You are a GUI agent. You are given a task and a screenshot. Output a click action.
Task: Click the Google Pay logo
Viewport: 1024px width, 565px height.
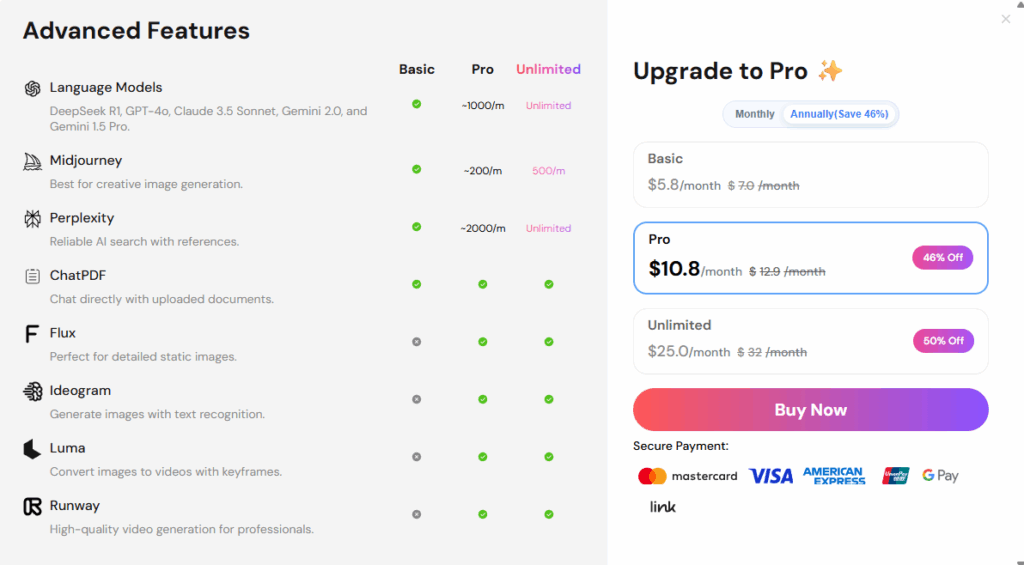(940, 476)
